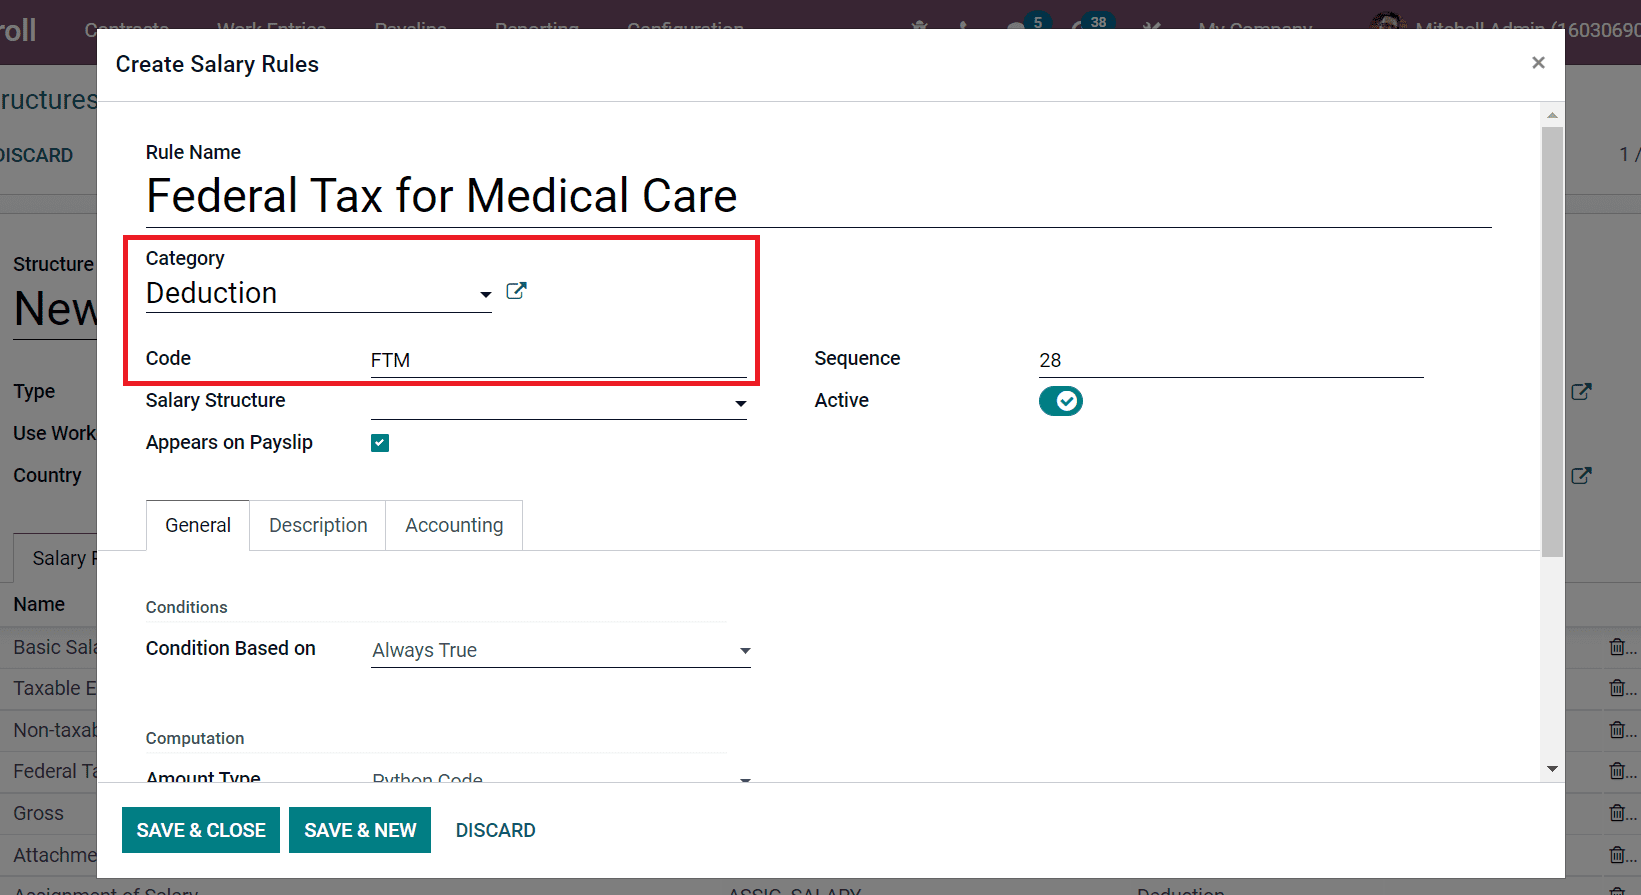Click the scrollbar up arrow in dialog
Image resolution: width=1641 pixels, height=895 pixels.
1552,115
